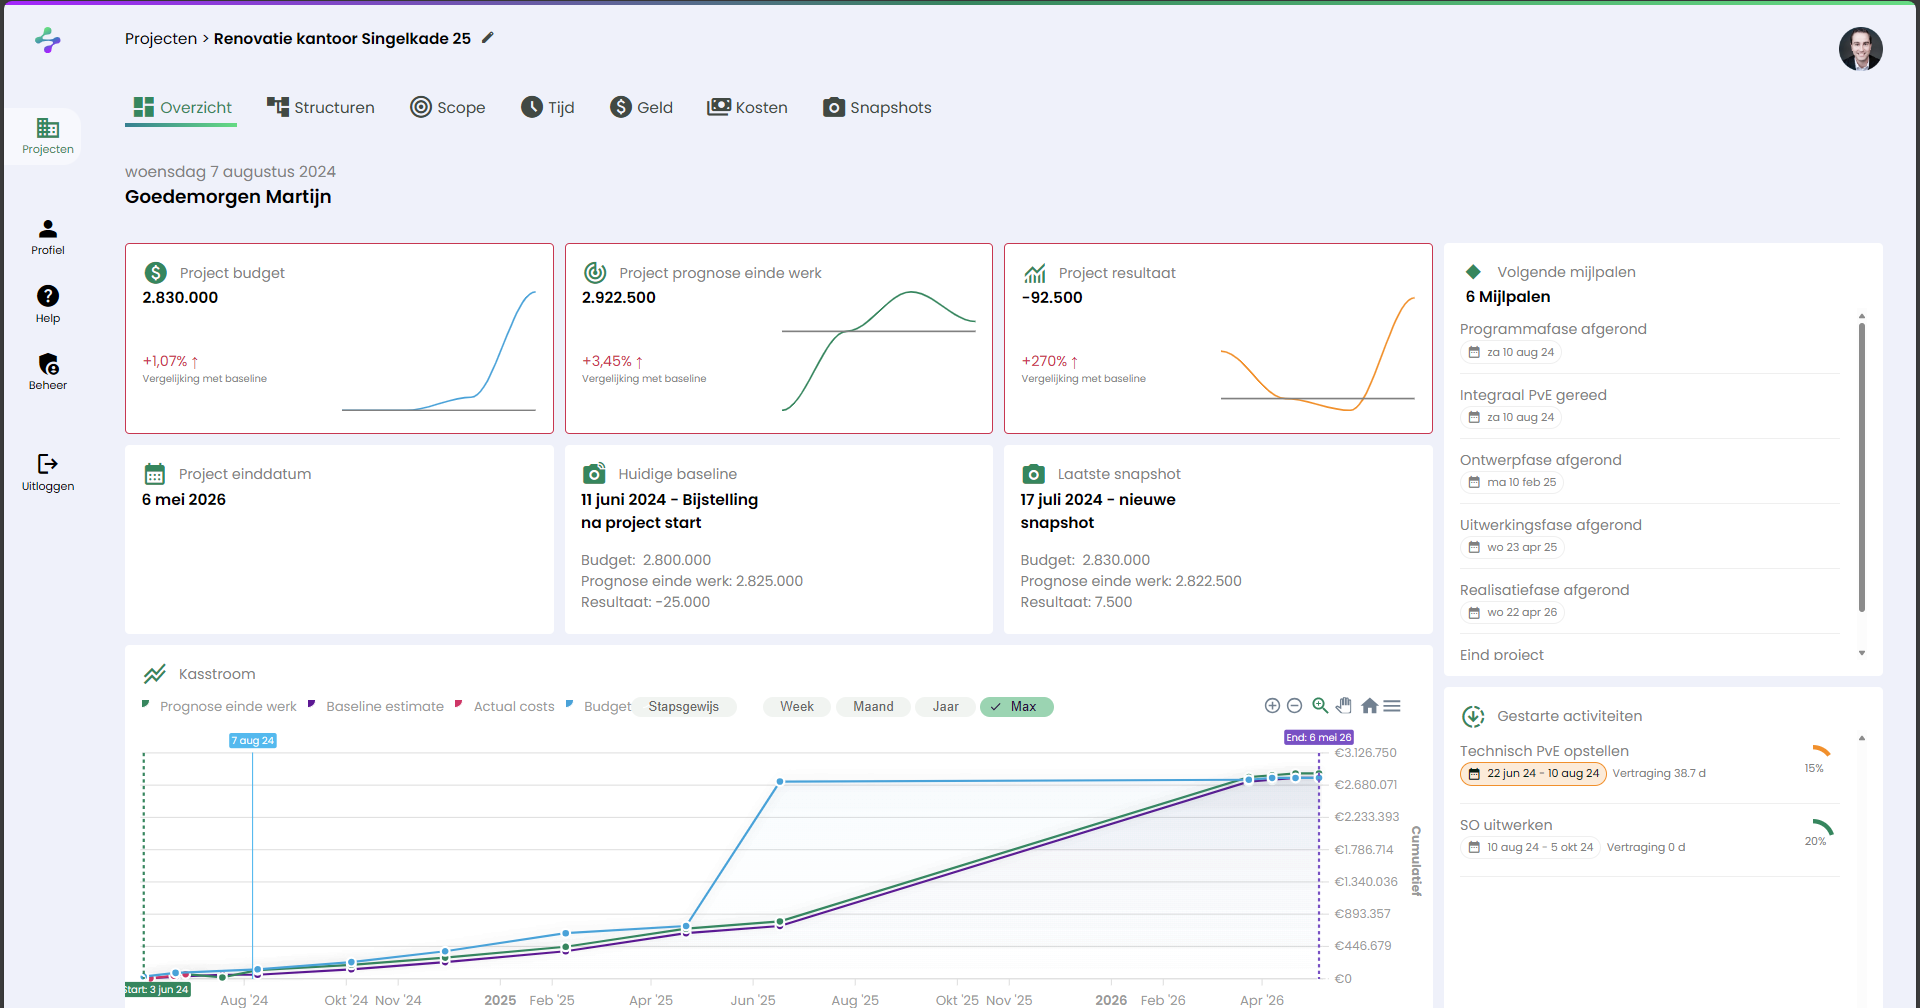Open the Project prognose einde werk card
Viewport: 1920px width, 1008px height.
click(x=779, y=338)
